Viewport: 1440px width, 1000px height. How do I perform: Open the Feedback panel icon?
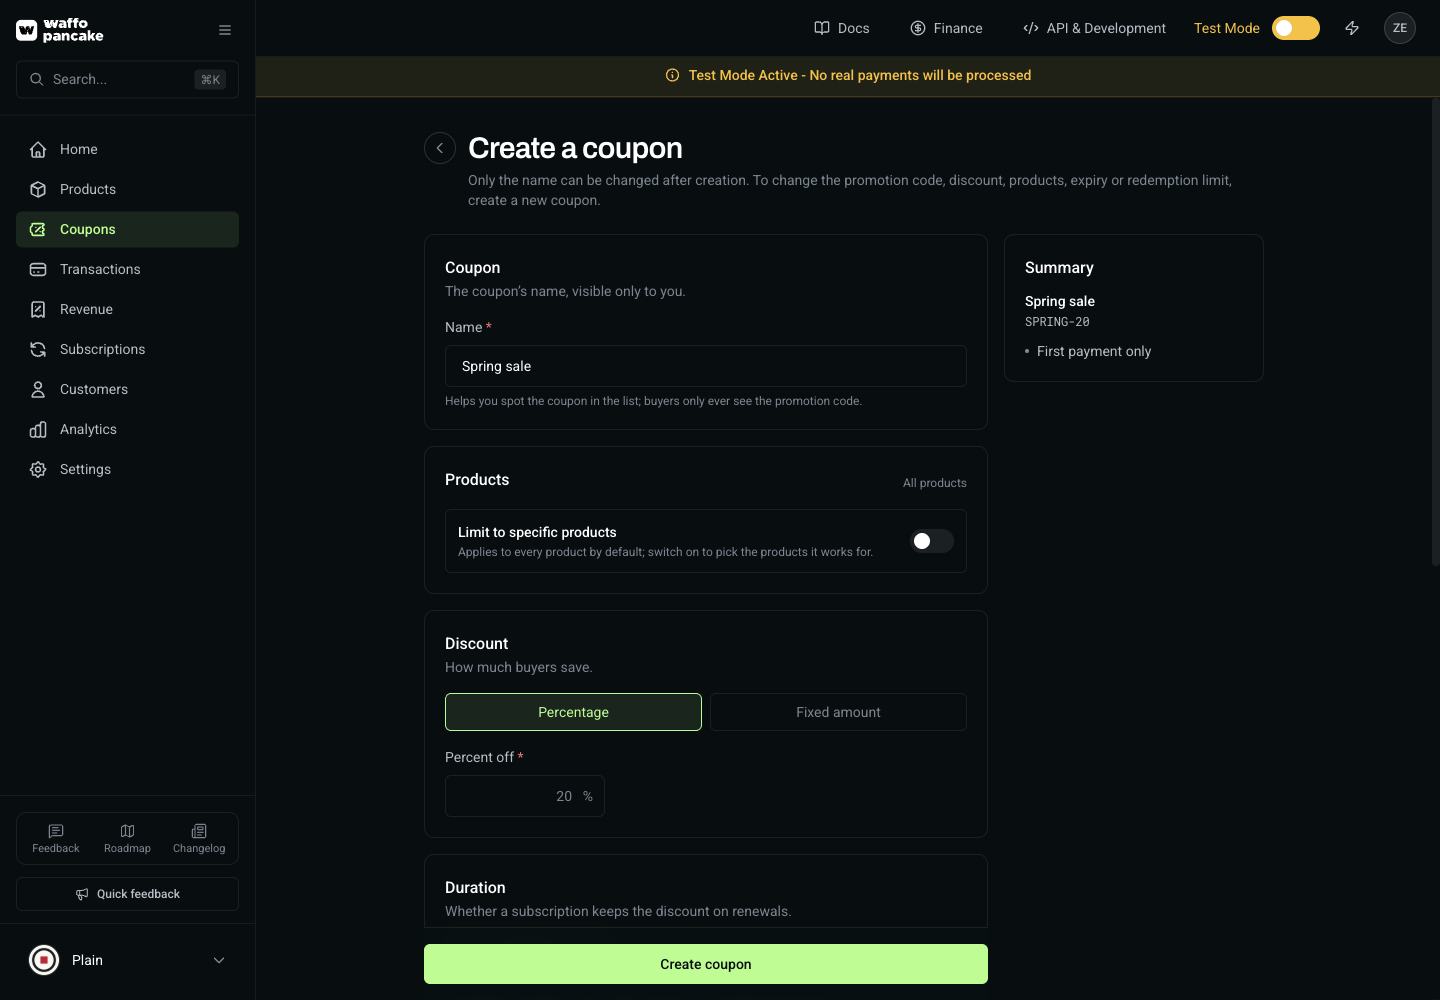[x=56, y=831]
